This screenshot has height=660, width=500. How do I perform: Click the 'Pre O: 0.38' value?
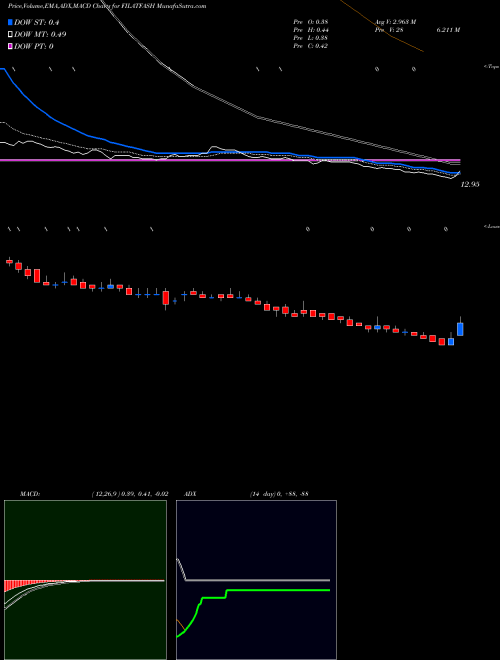pyautogui.click(x=311, y=22)
